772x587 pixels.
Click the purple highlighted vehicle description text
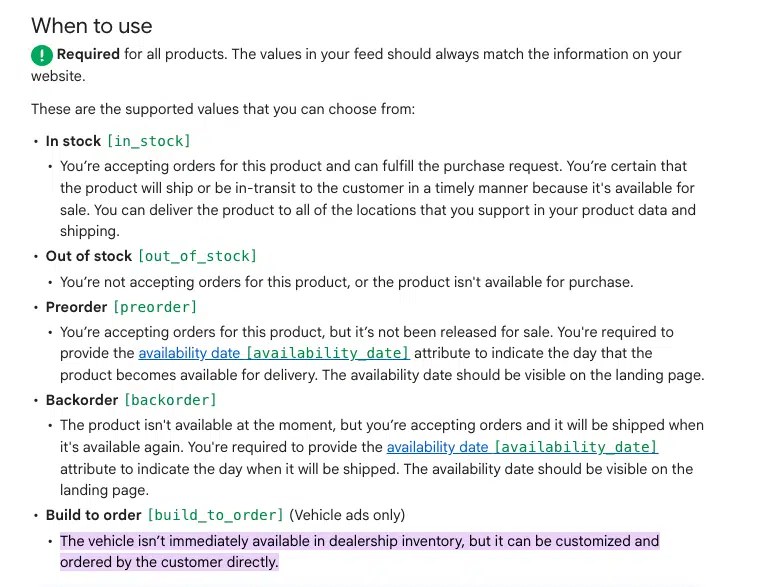[x=359, y=551]
